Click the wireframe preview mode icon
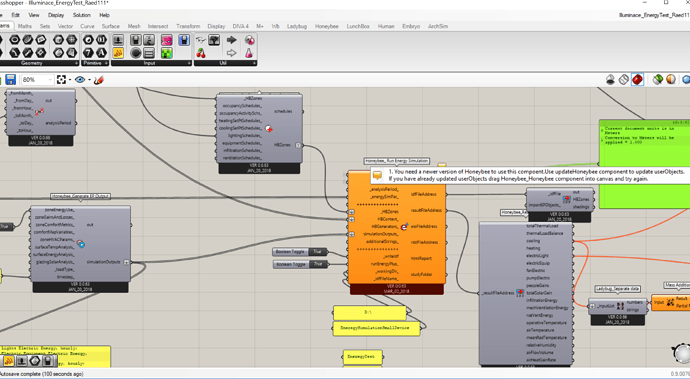Viewport: 690px width, 379px height. click(x=624, y=80)
